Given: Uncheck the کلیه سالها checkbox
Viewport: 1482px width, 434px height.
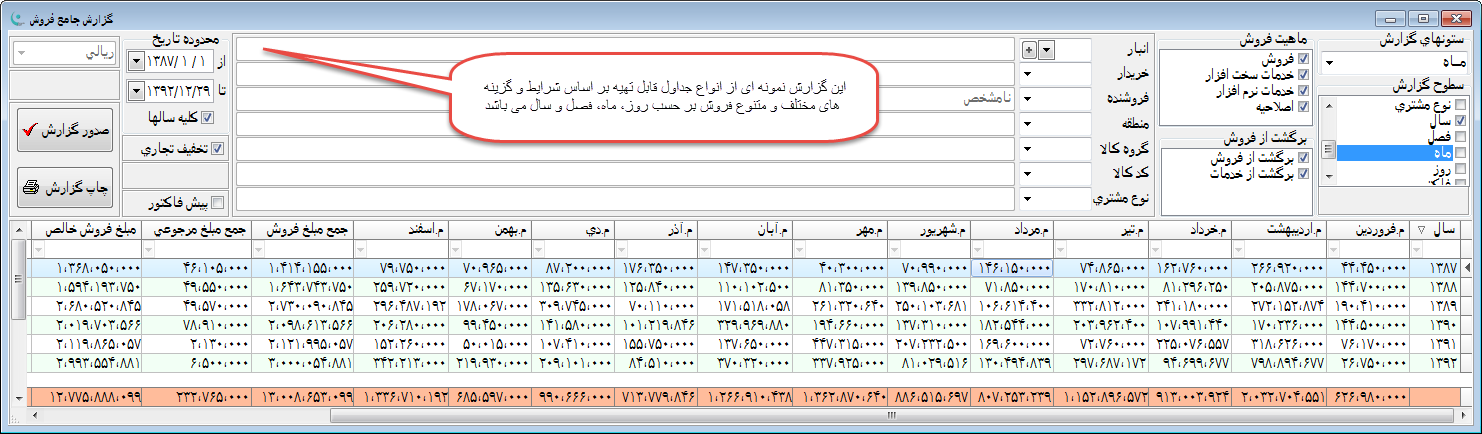Looking at the screenshot, I should tap(208, 117).
